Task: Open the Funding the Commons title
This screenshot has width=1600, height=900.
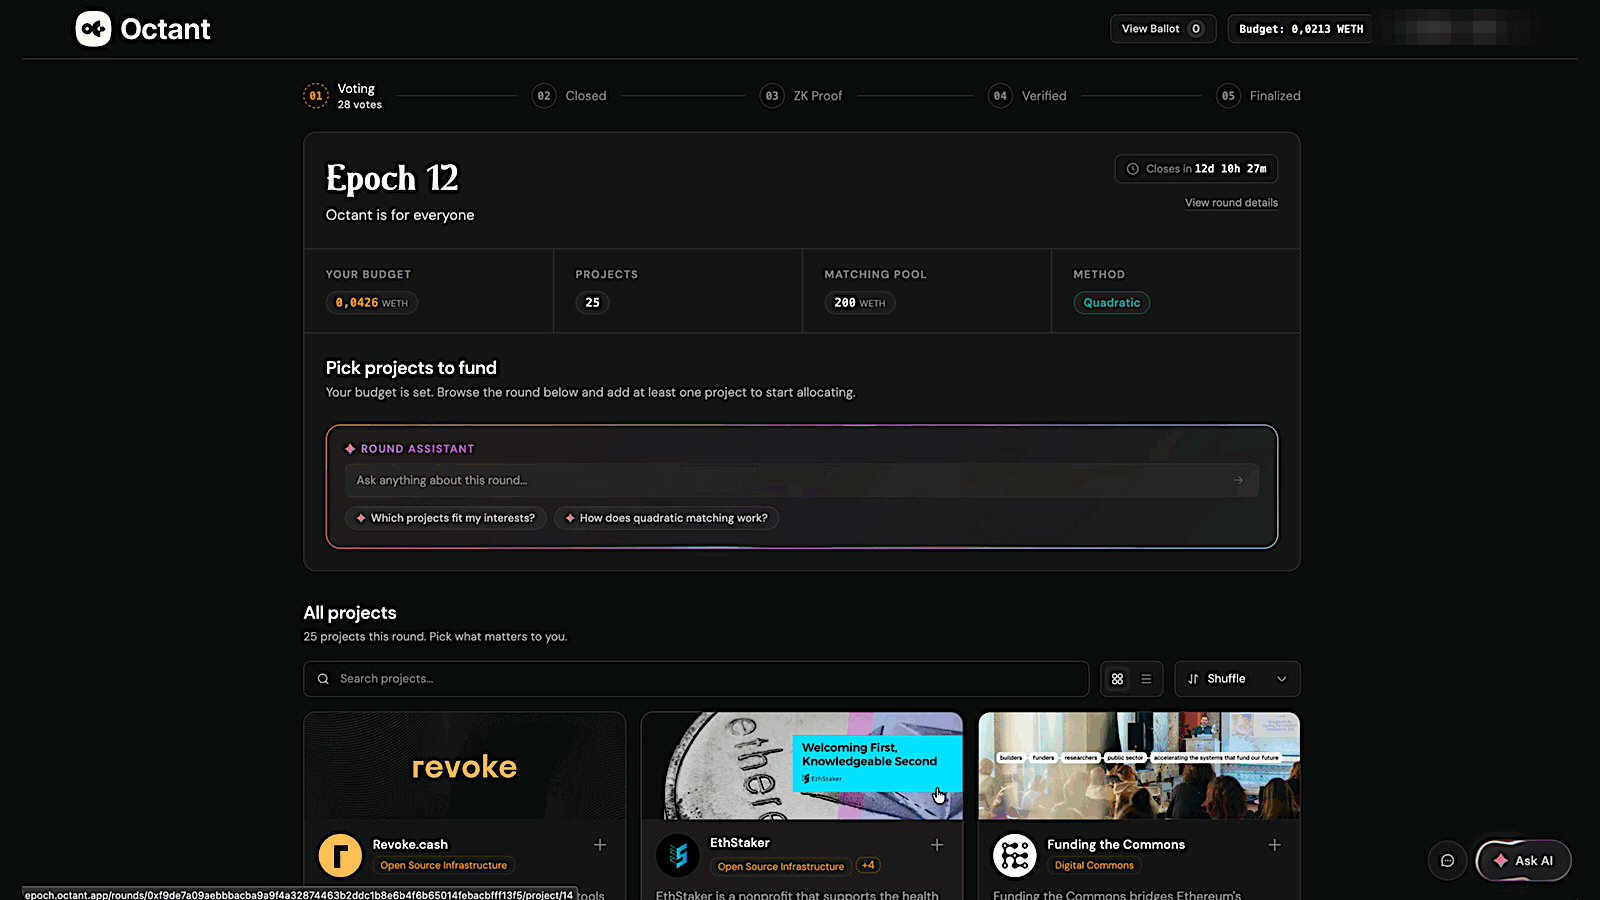Action: tap(1116, 845)
